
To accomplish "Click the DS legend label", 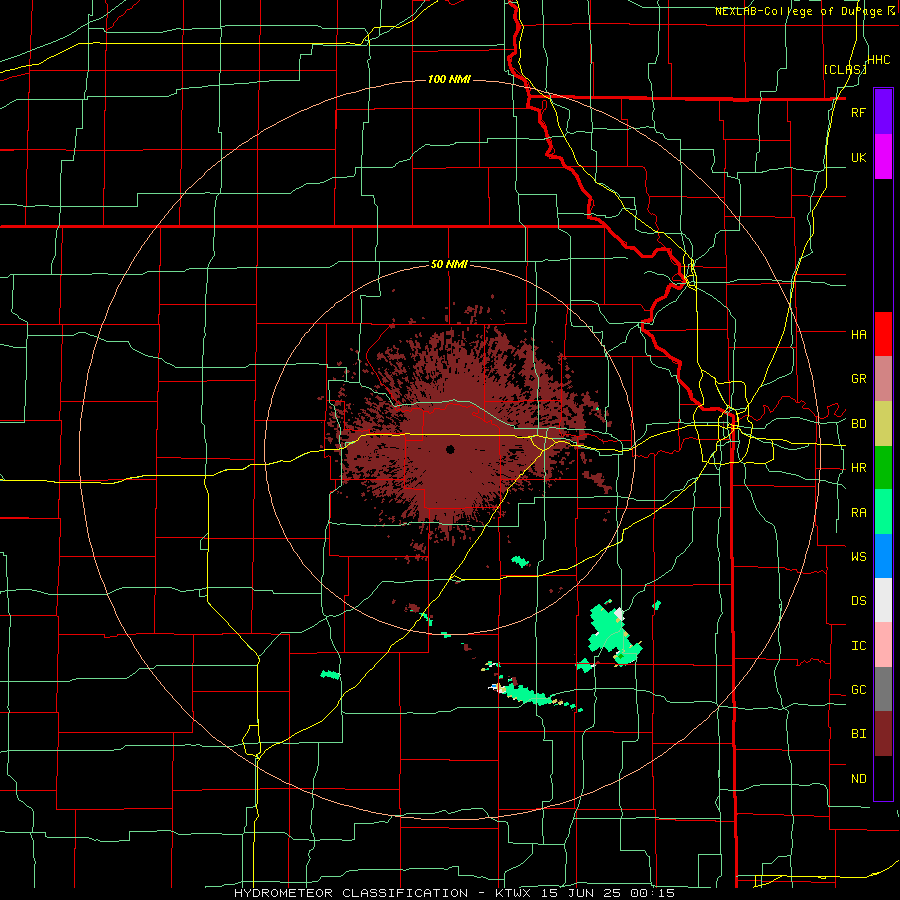I will 859,601.
